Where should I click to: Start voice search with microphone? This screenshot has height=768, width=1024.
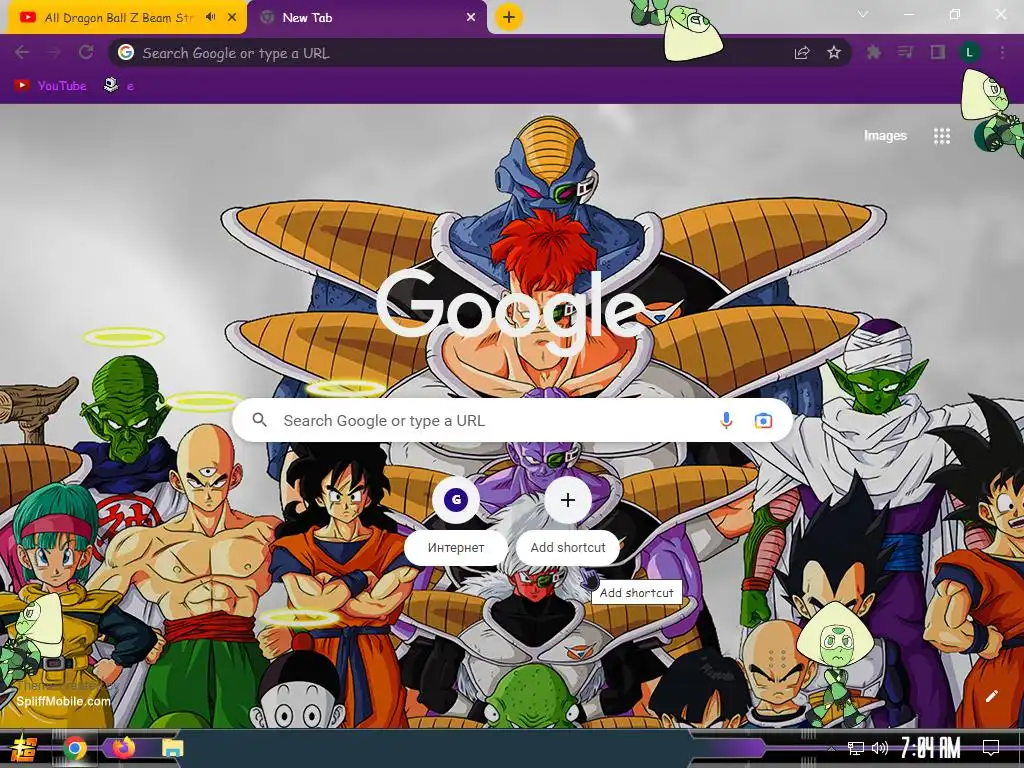coord(726,421)
